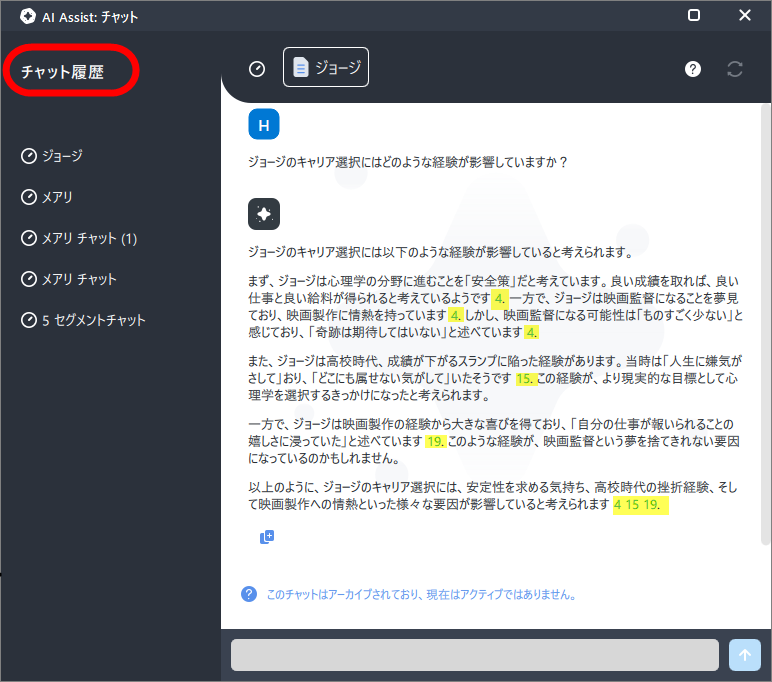Screen dimensions: 772x682
Task: Close the AI Assist chat window
Action: (745, 15)
